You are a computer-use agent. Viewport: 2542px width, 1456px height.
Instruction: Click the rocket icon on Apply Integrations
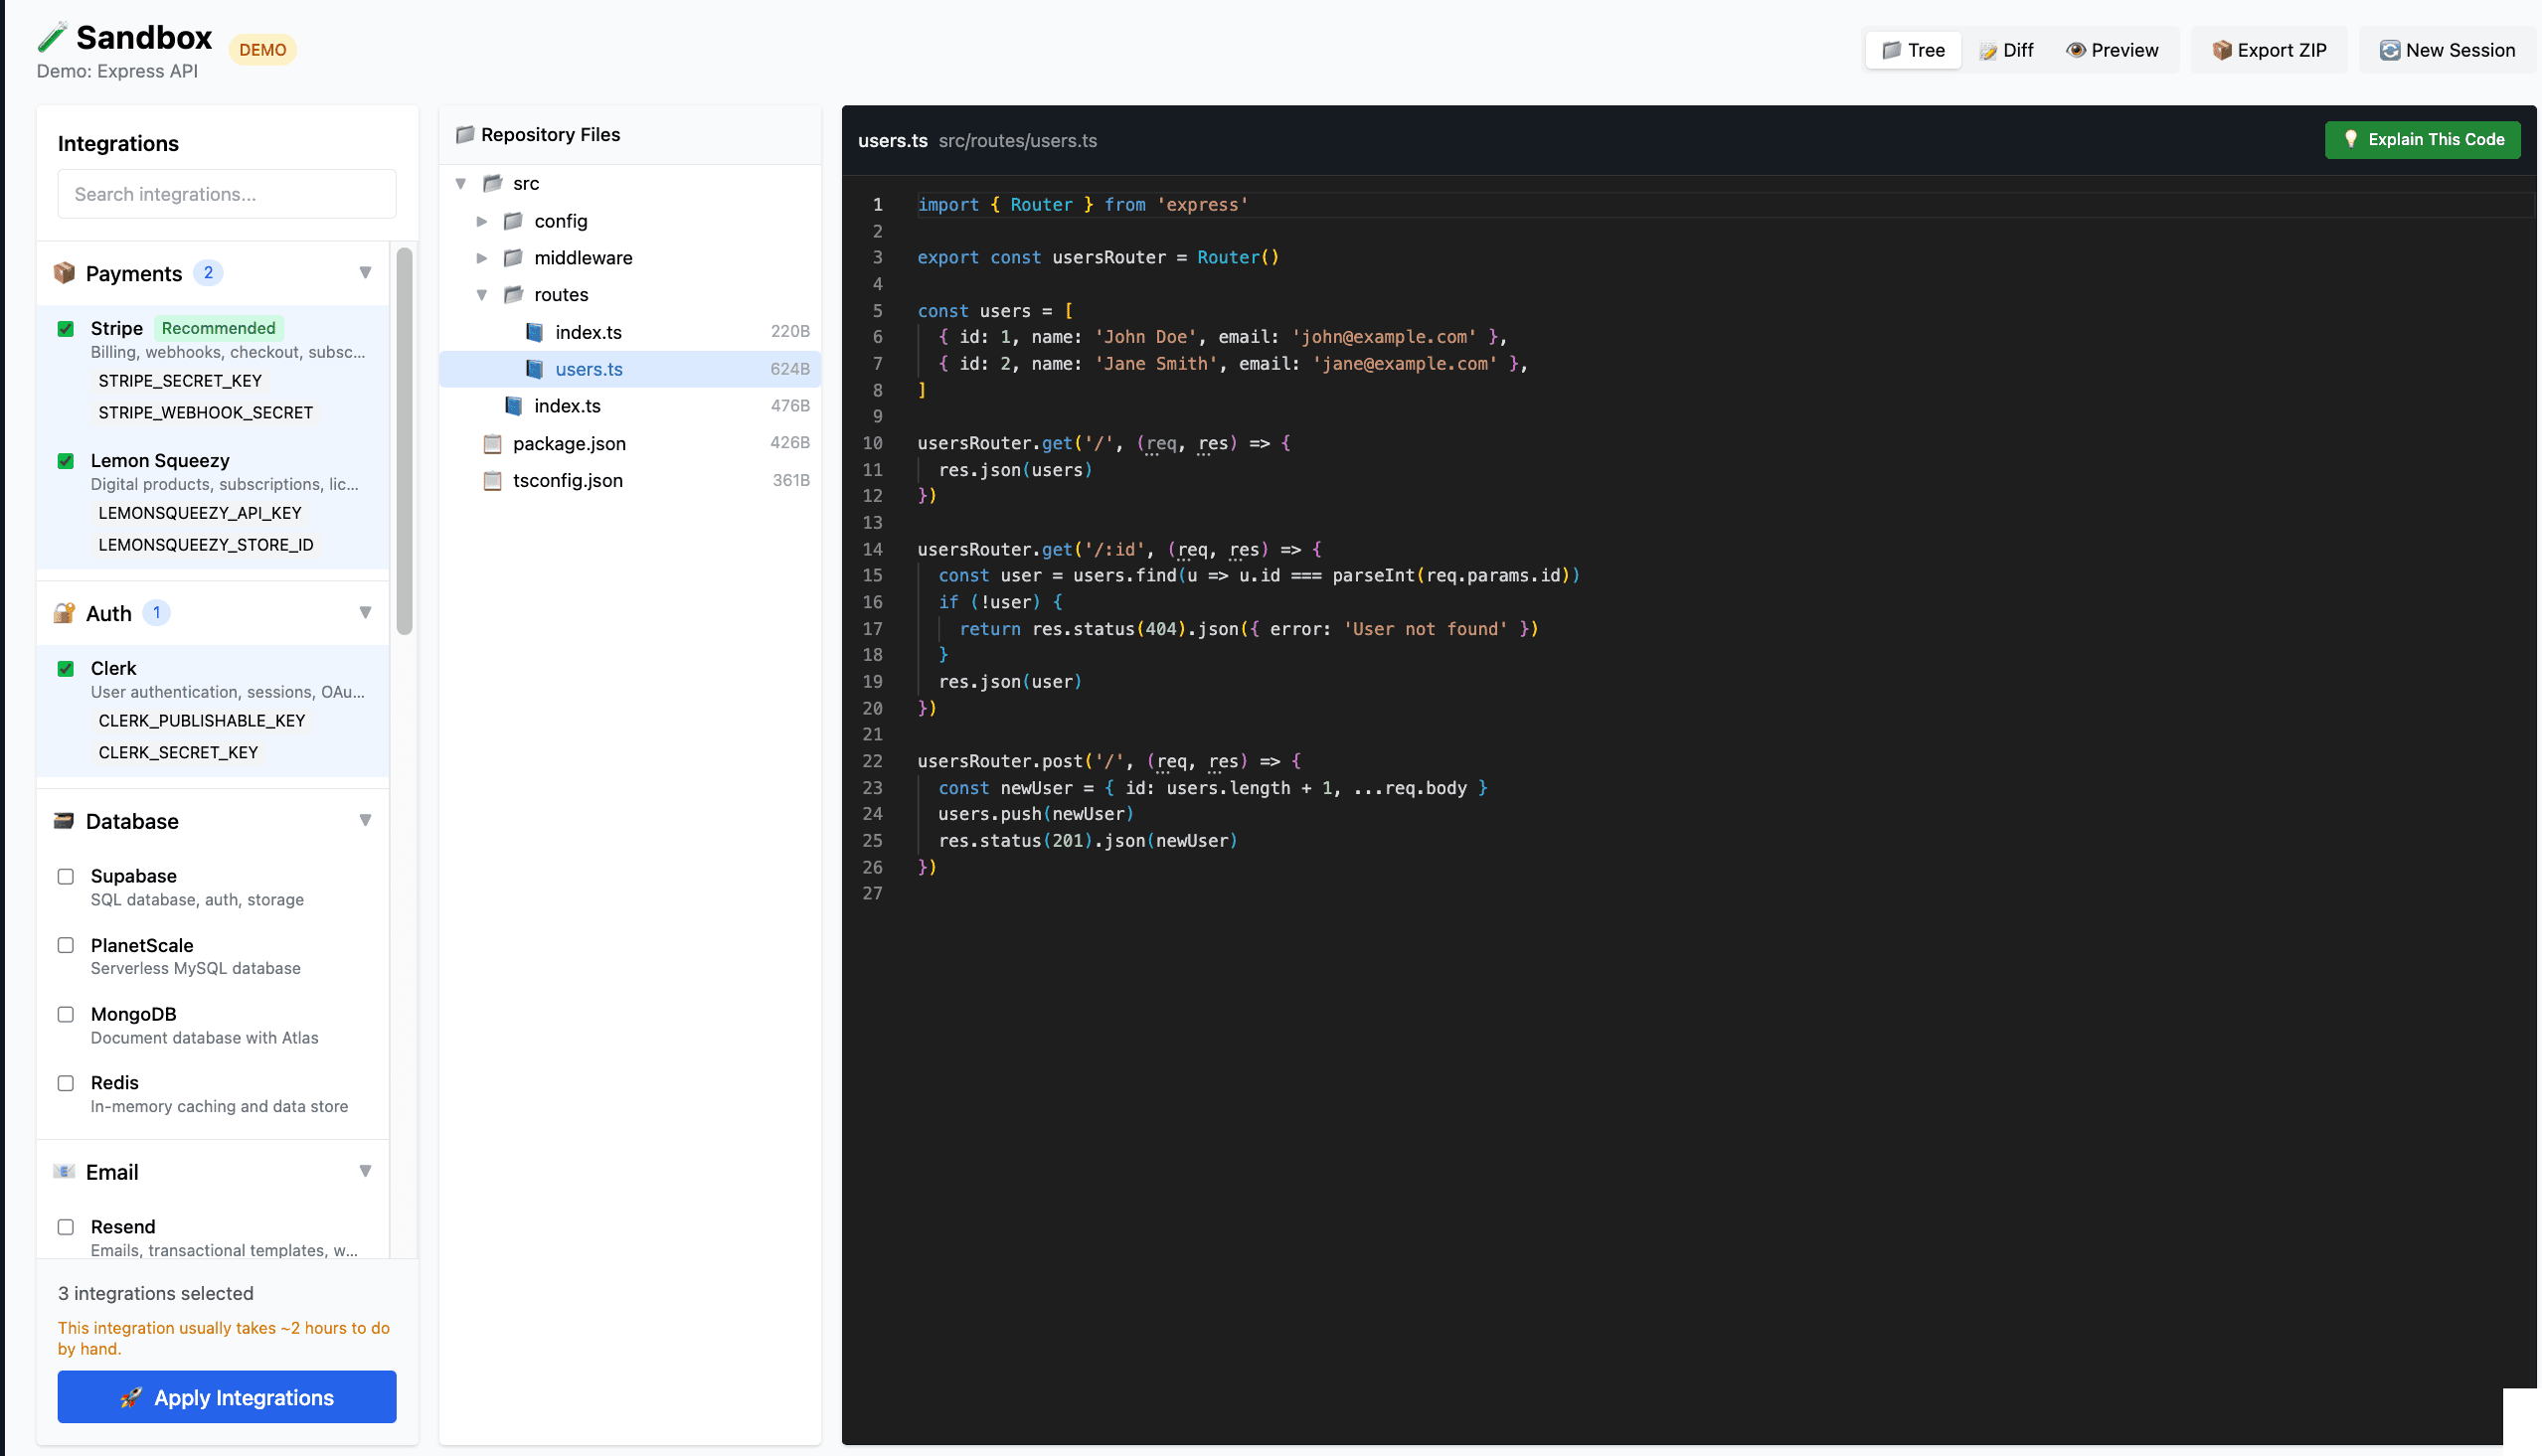pos(132,1397)
